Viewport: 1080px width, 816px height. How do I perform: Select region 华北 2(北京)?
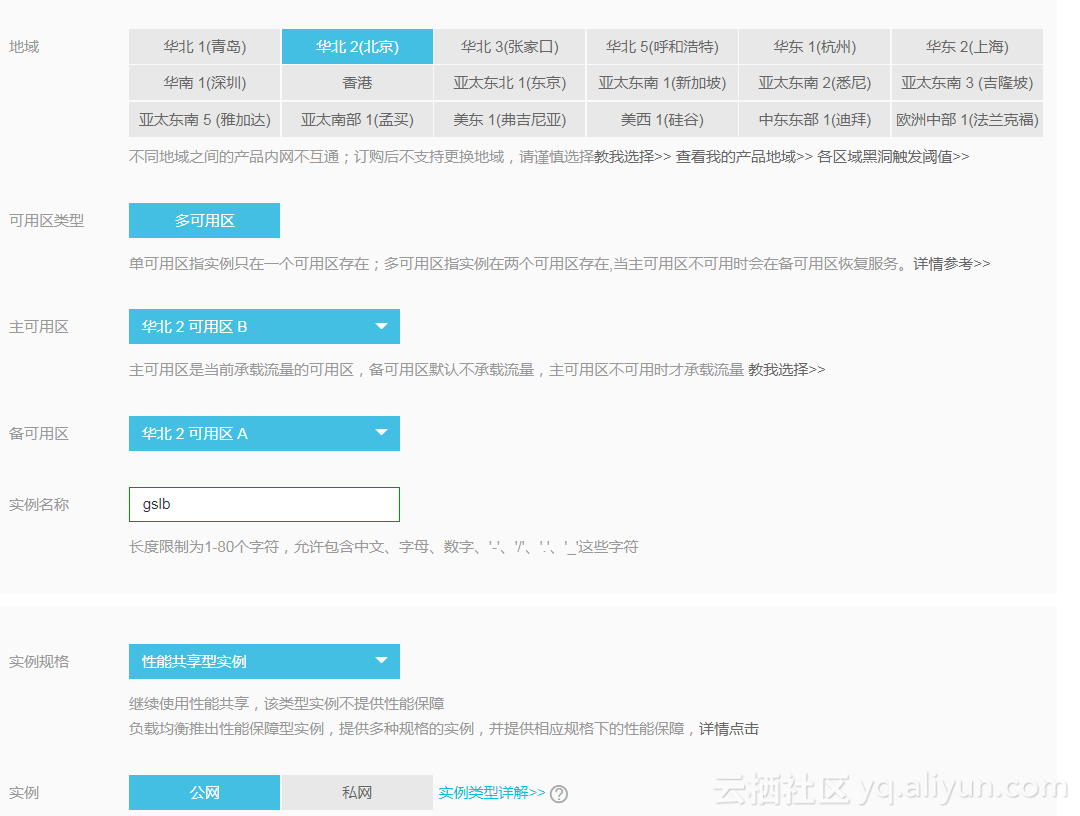click(357, 47)
